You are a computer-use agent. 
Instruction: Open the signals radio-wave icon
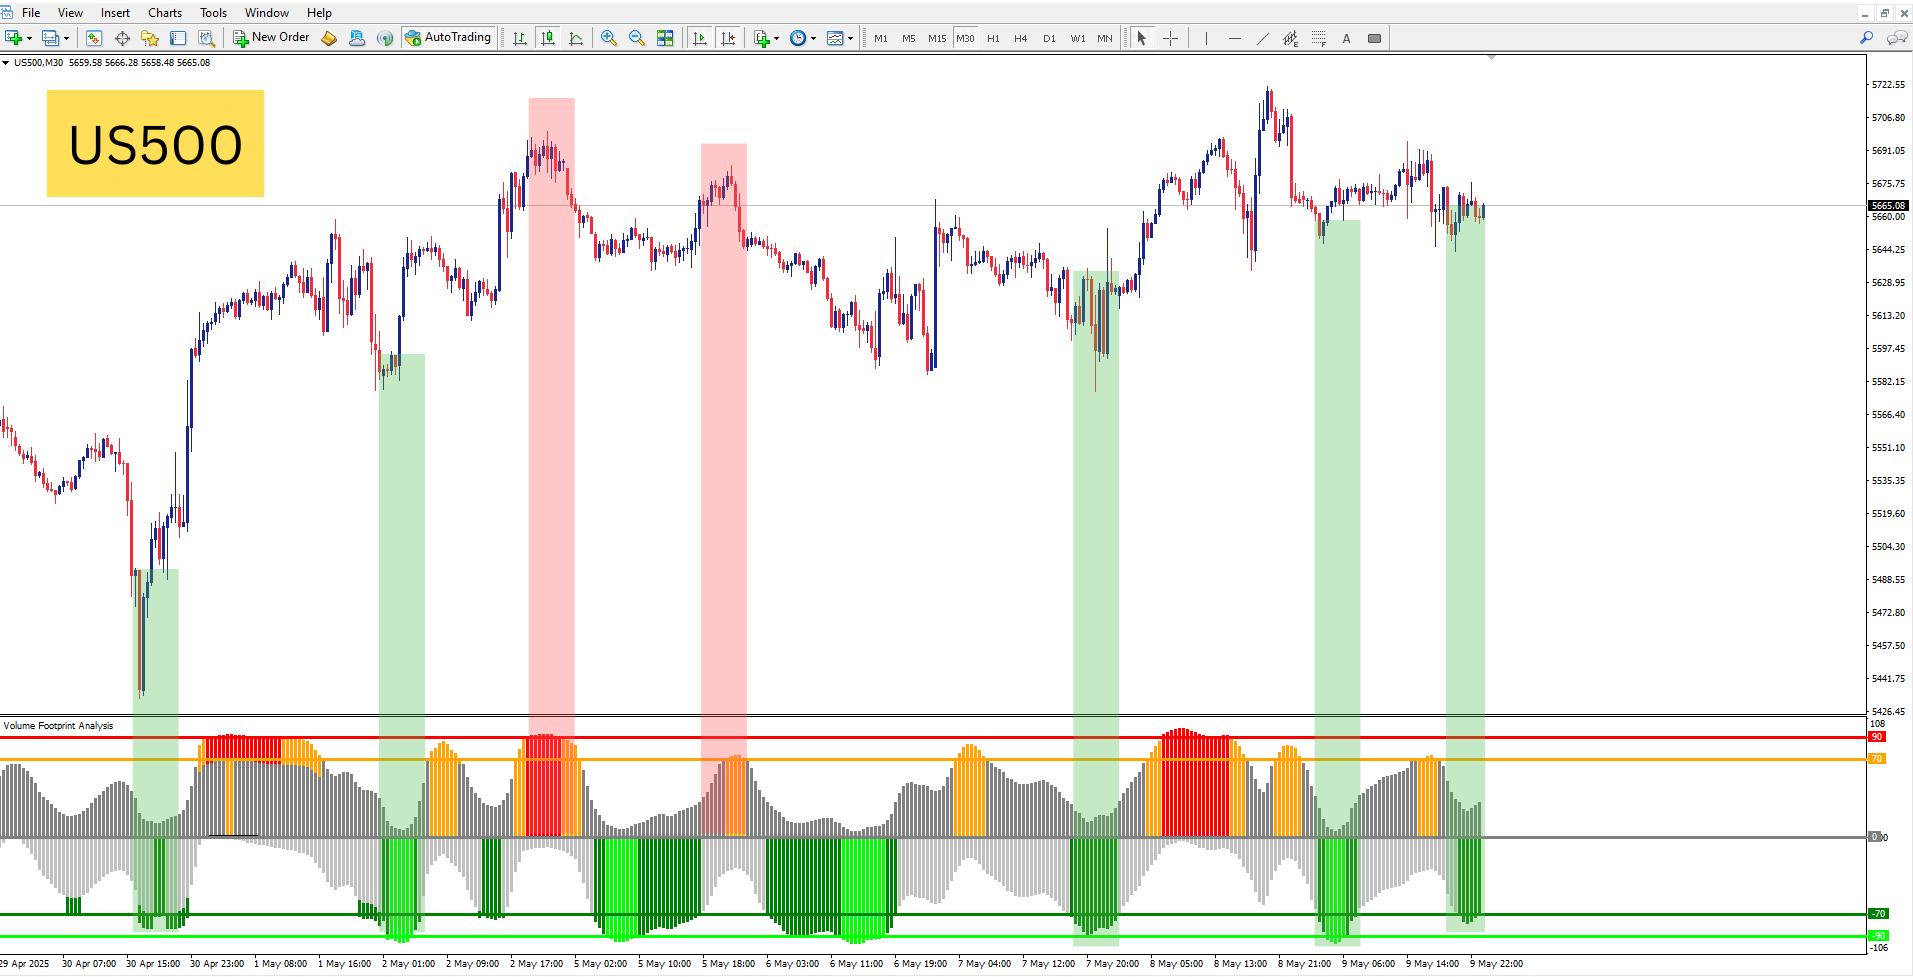coord(385,38)
